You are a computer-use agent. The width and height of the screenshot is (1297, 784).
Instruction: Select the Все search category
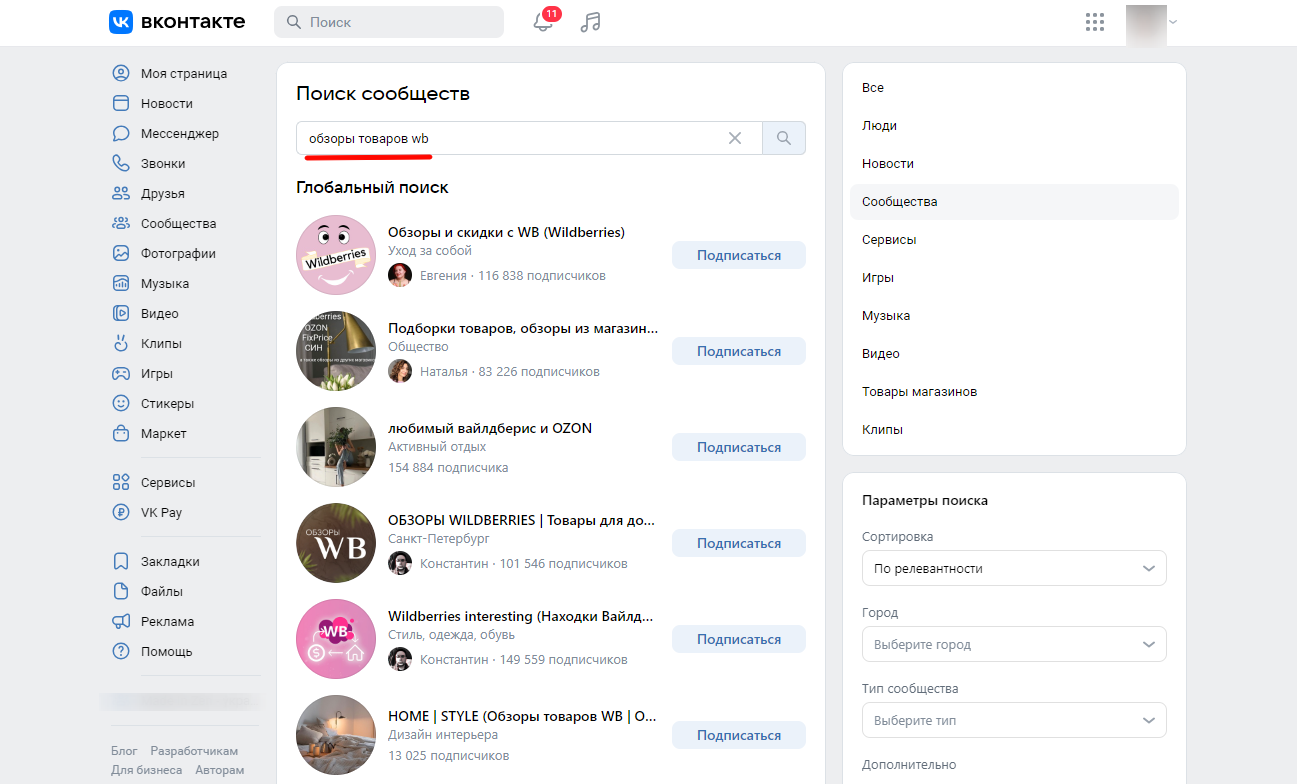click(1014, 88)
